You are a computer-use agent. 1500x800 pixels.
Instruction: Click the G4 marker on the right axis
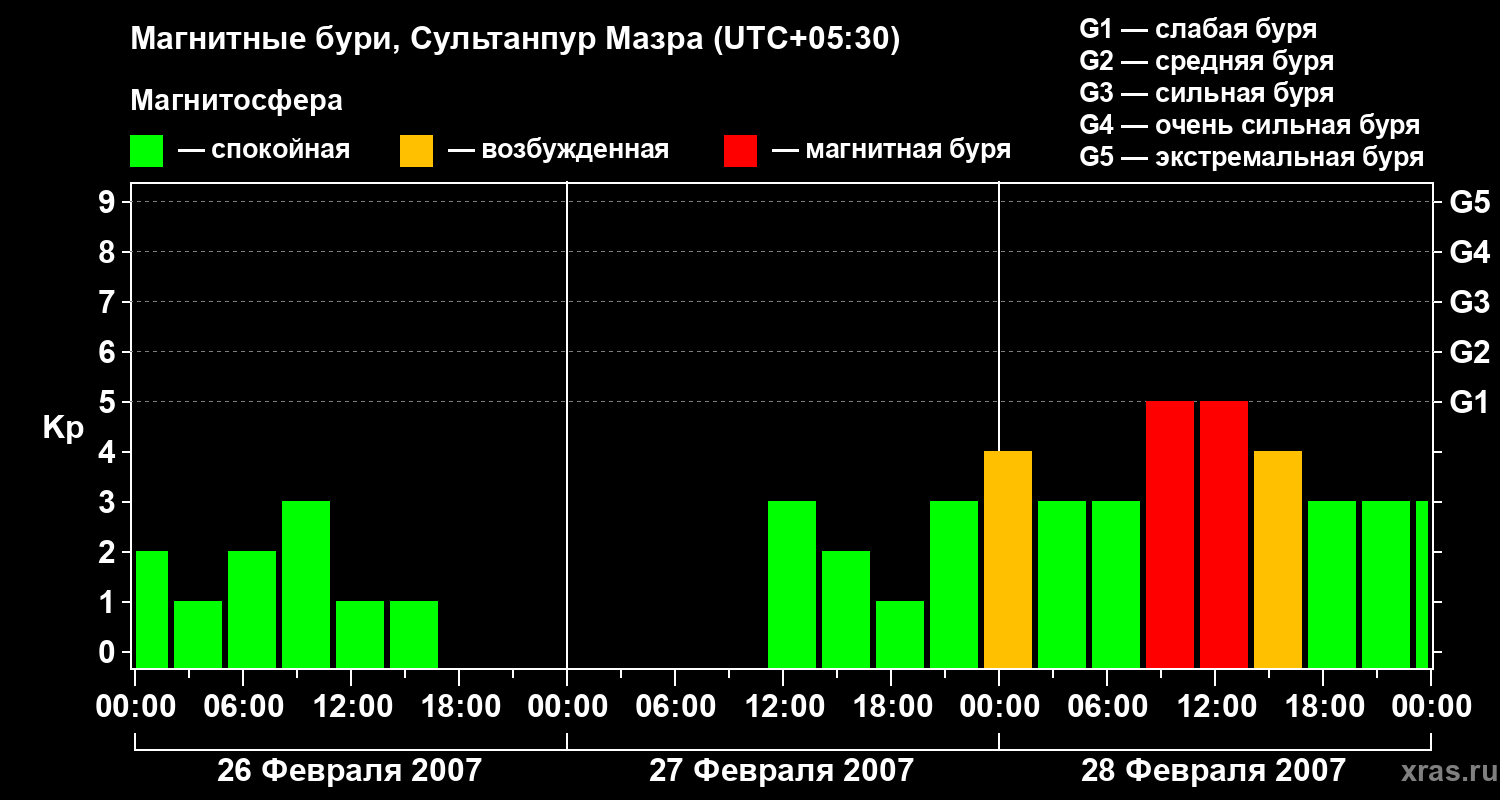[1470, 252]
